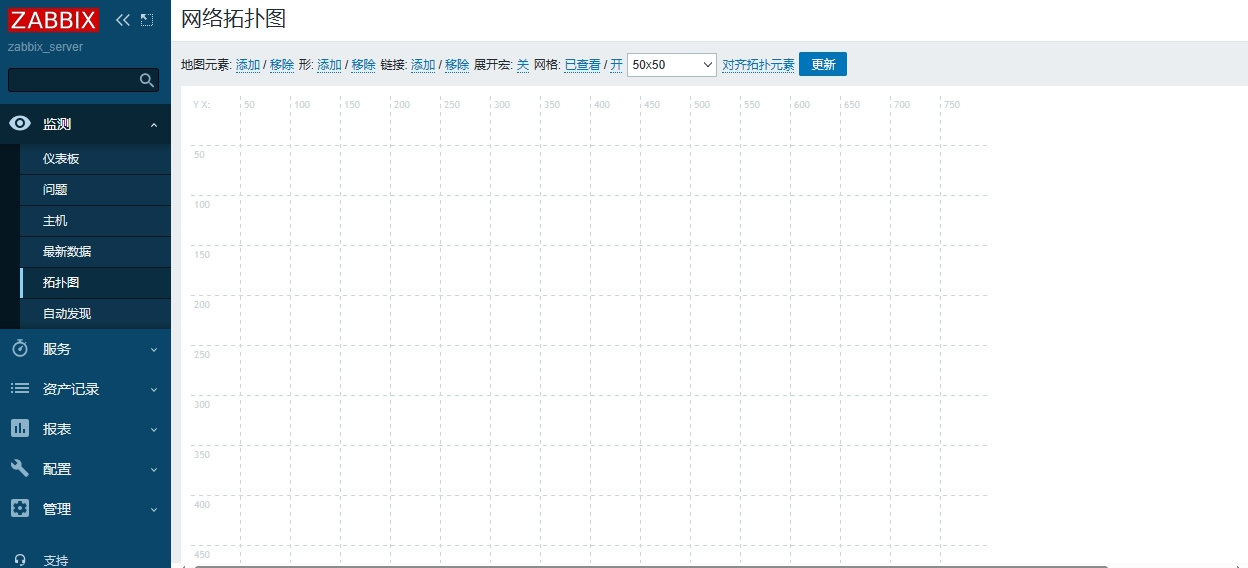Click the list icon for 资产记录

tap(20, 389)
